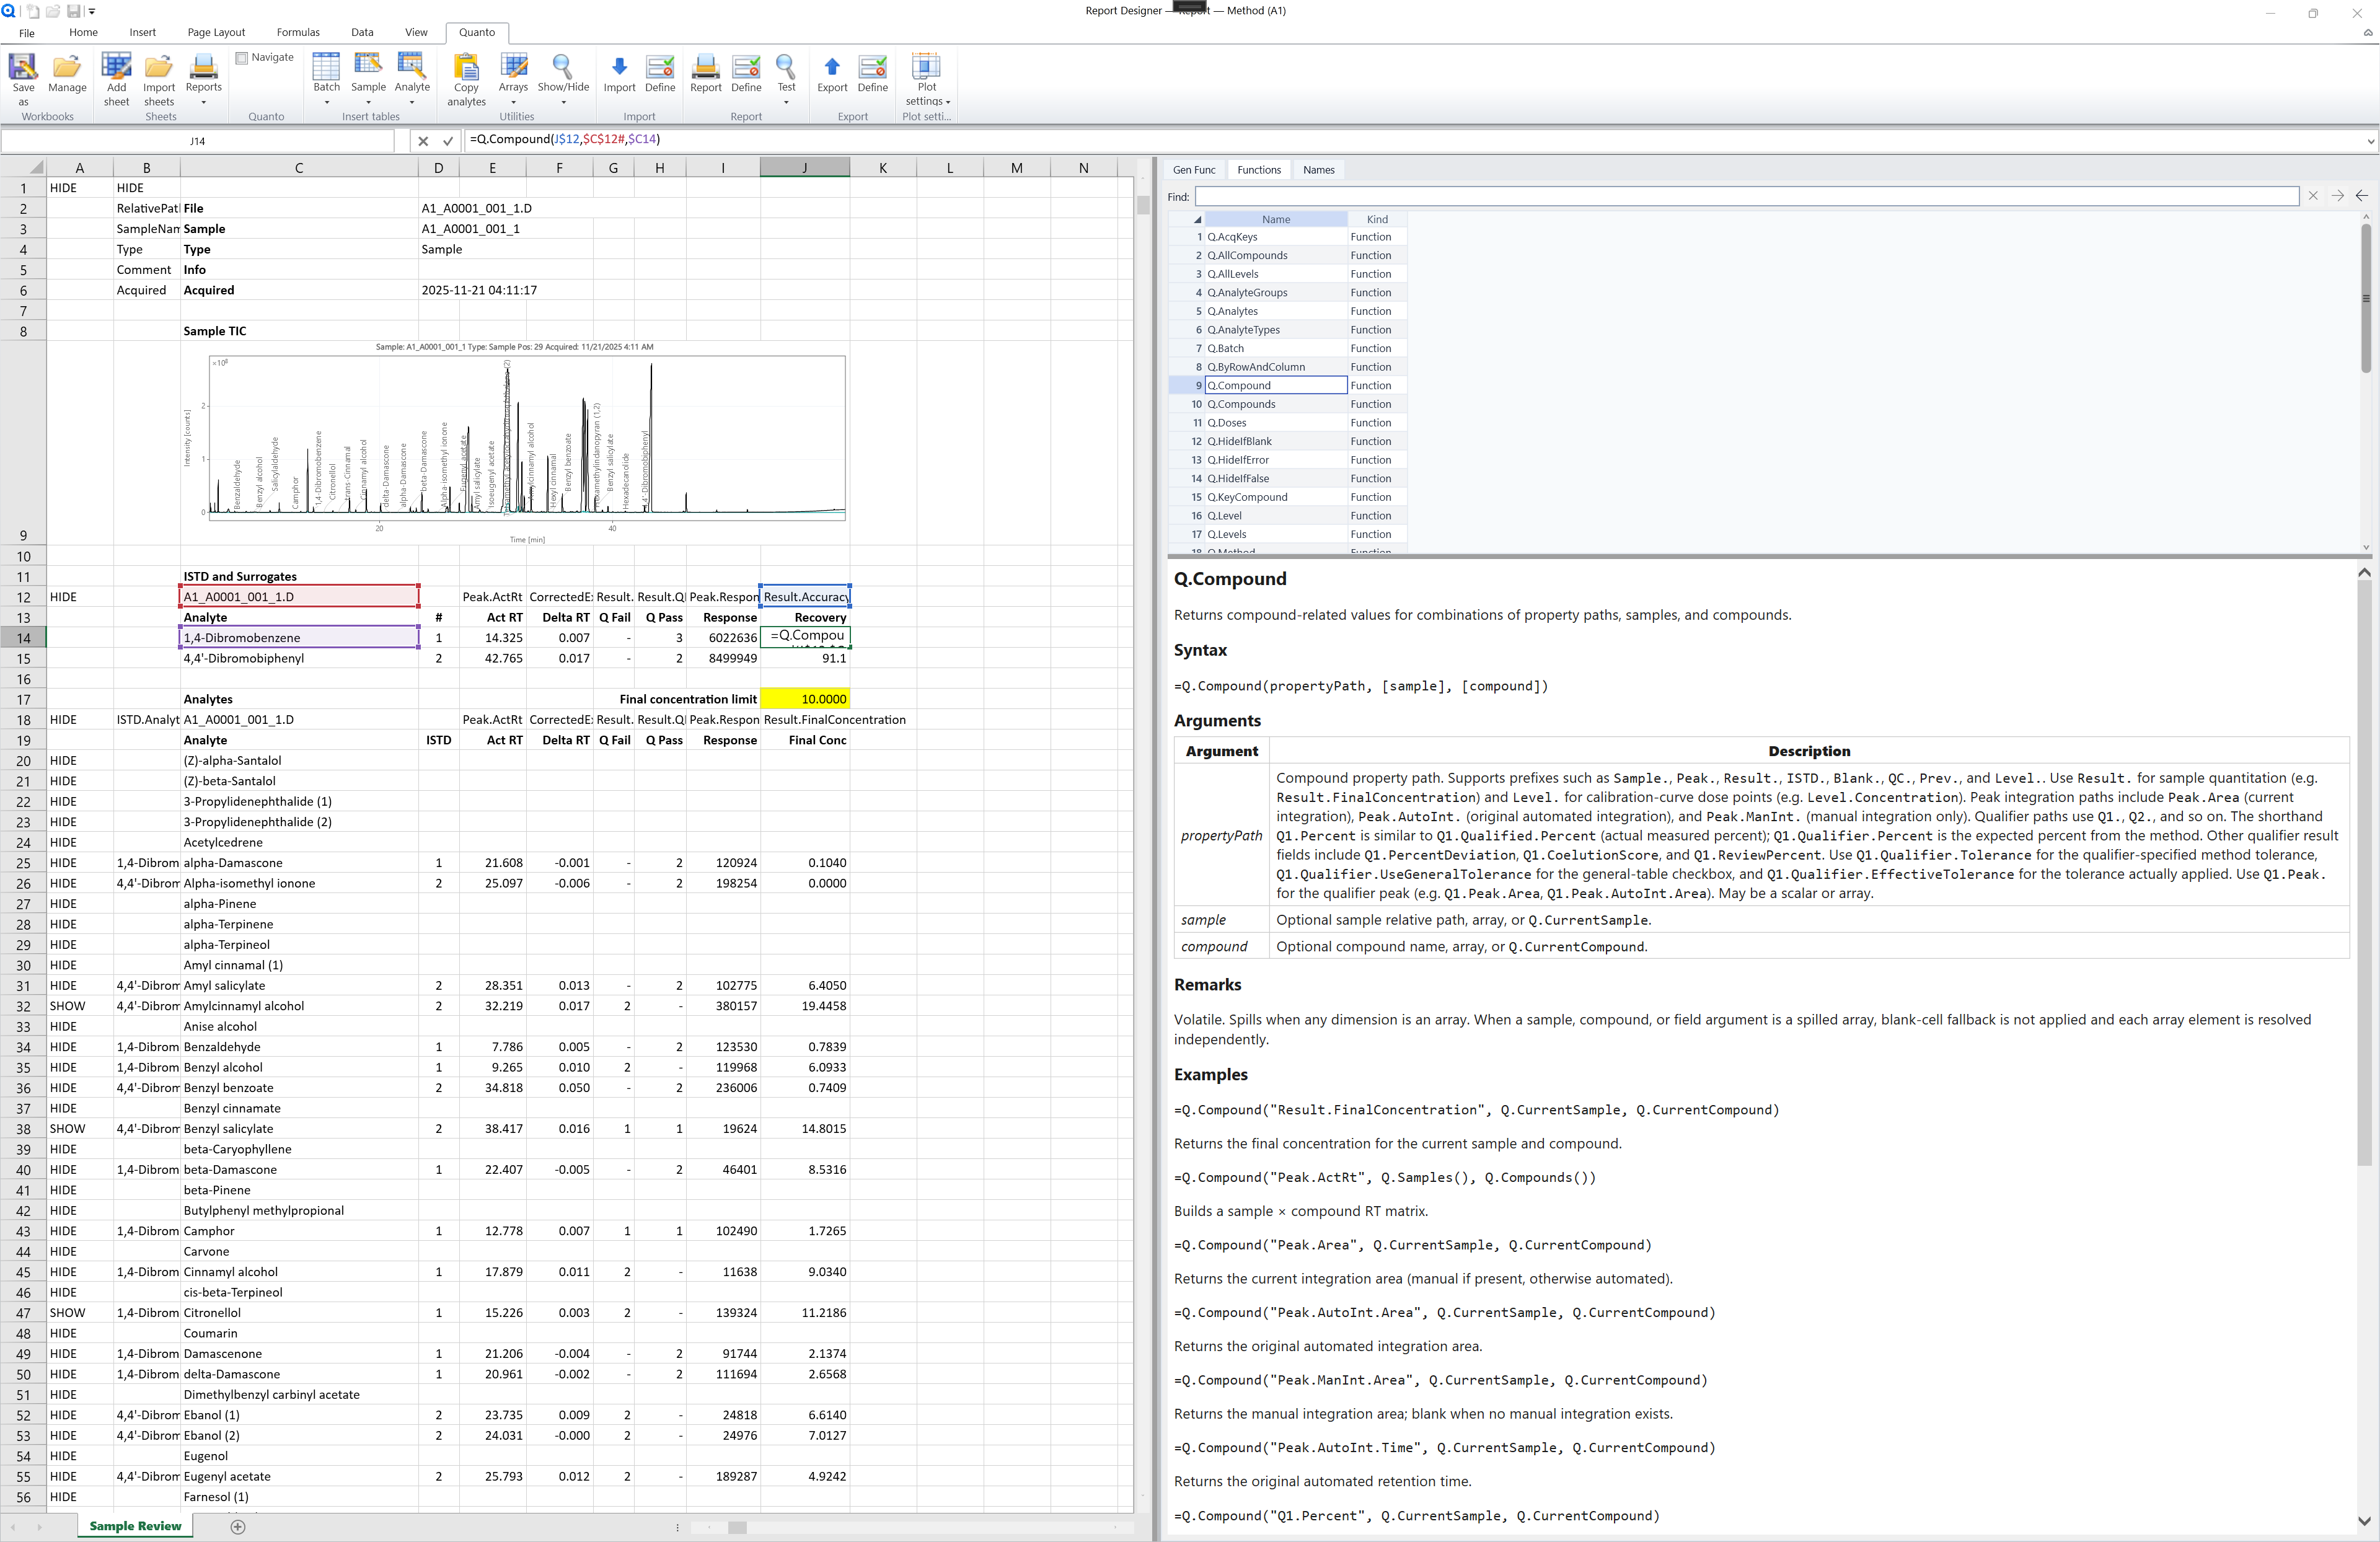Image resolution: width=2380 pixels, height=1542 pixels.
Task: Click the Sample TIC chromatogram chart
Action: tap(515, 443)
